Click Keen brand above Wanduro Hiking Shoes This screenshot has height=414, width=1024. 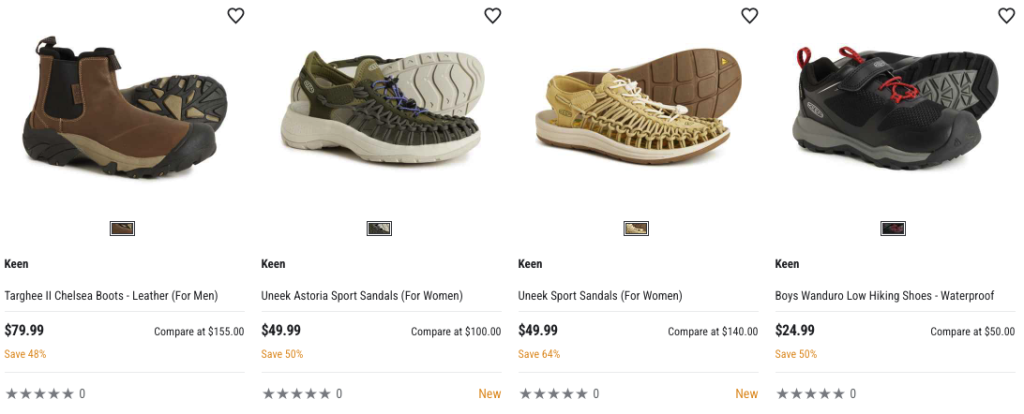click(x=787, y=264)
